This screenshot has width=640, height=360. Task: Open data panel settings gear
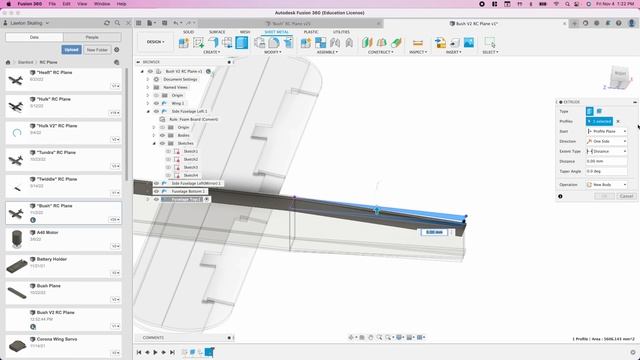point(117,50)
